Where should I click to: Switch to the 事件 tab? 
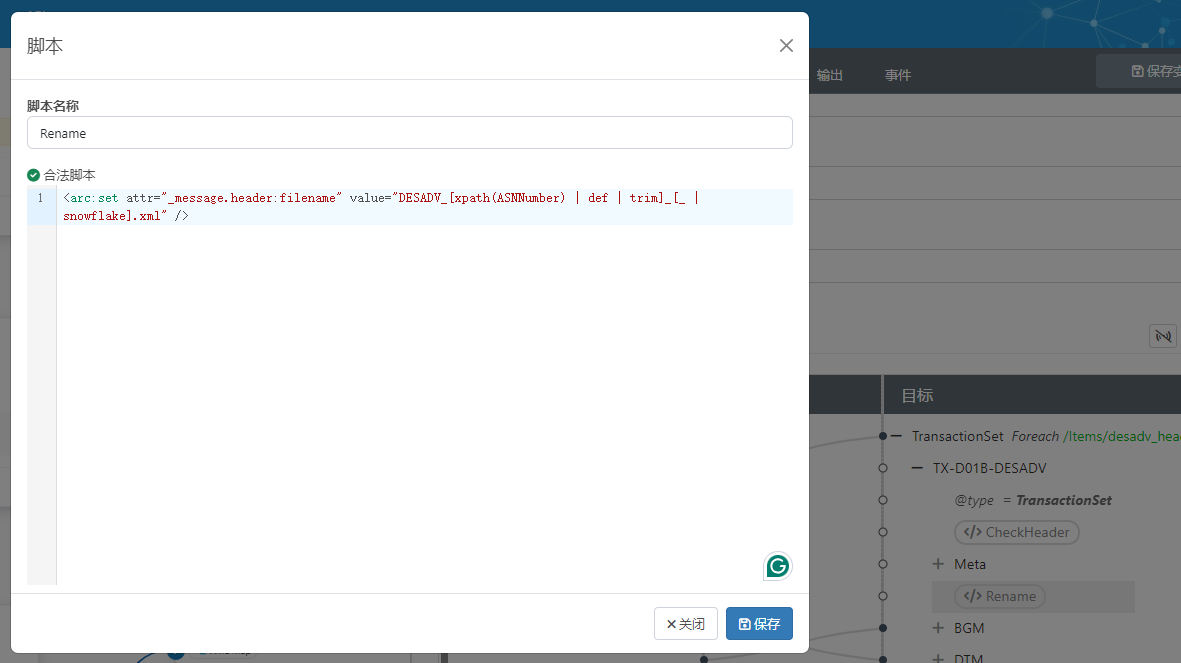897,75
